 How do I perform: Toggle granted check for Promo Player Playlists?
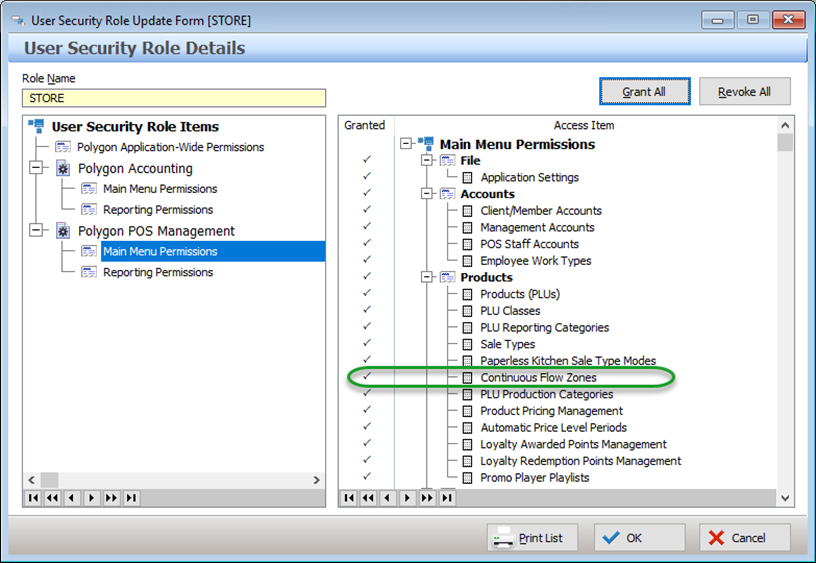coord(367,476)
